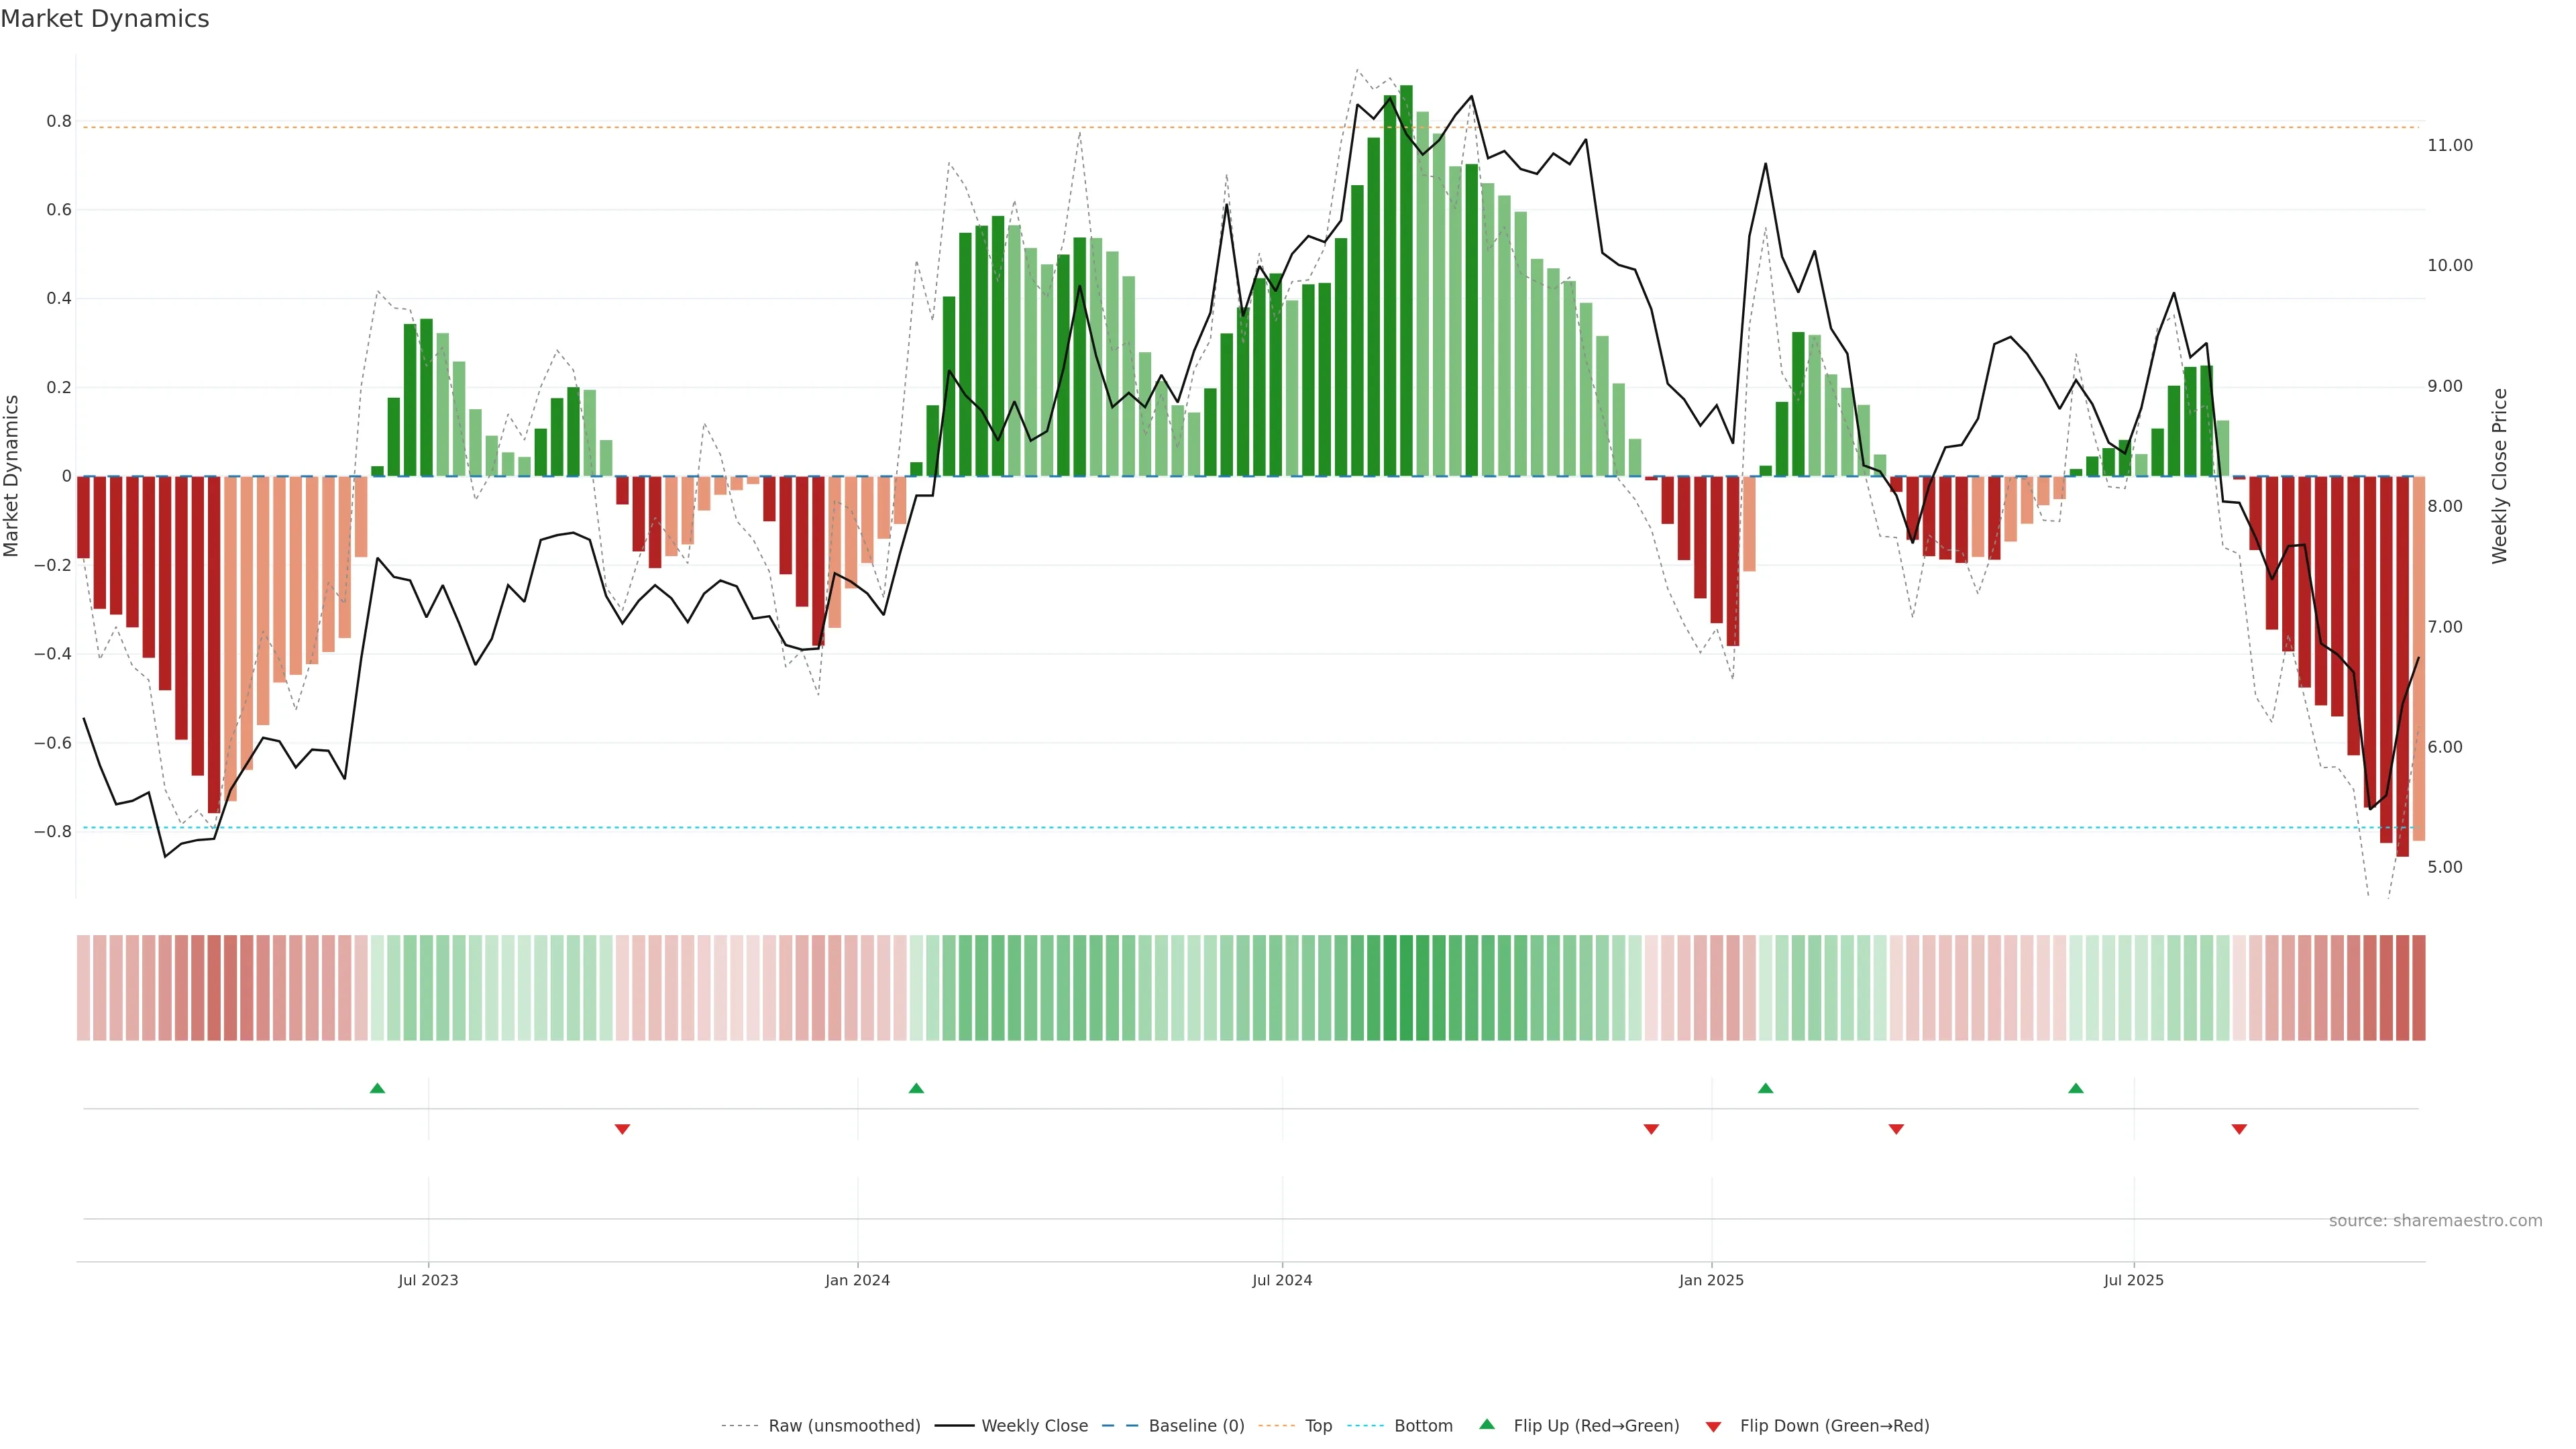2576x1449 pixels.
Task: Click the darkest green heat-strip cell
Action: [1406, 988]
